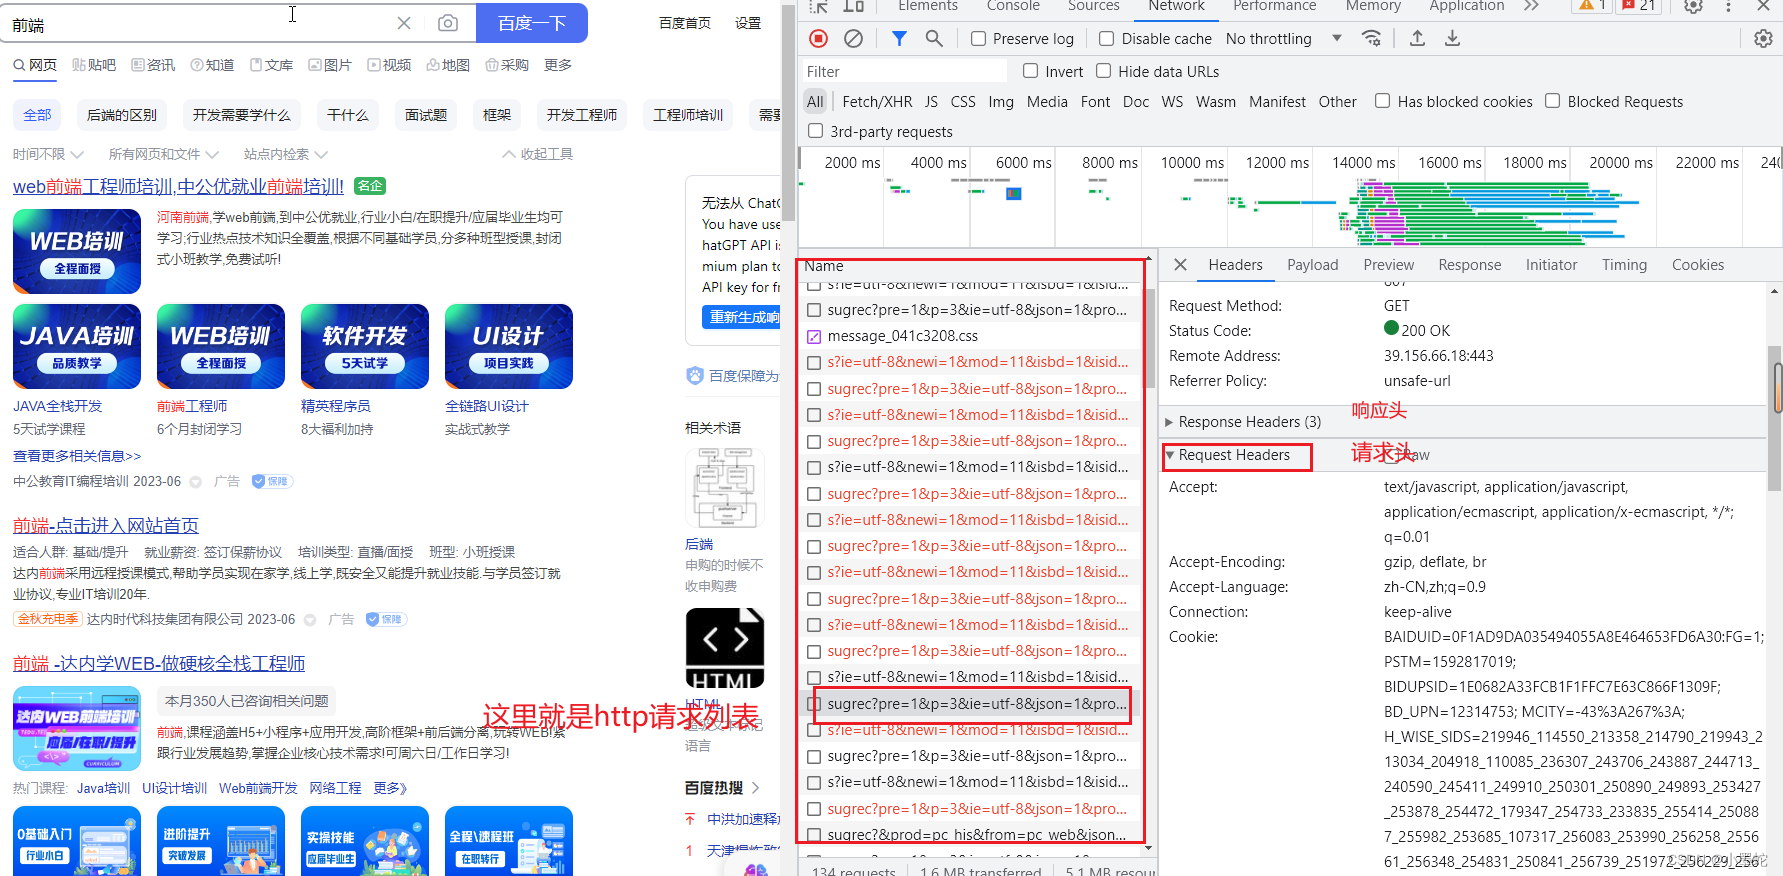Screen dimensions: 1783x876
Task: Open Baidu 知道 category
Action: pos(212,65)
